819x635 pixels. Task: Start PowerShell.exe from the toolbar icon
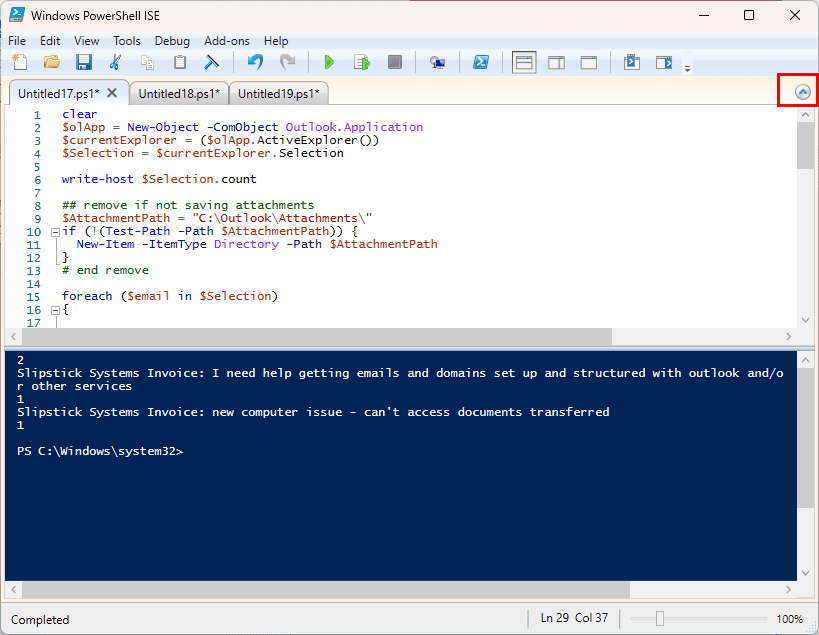click(x=481, y=63)
